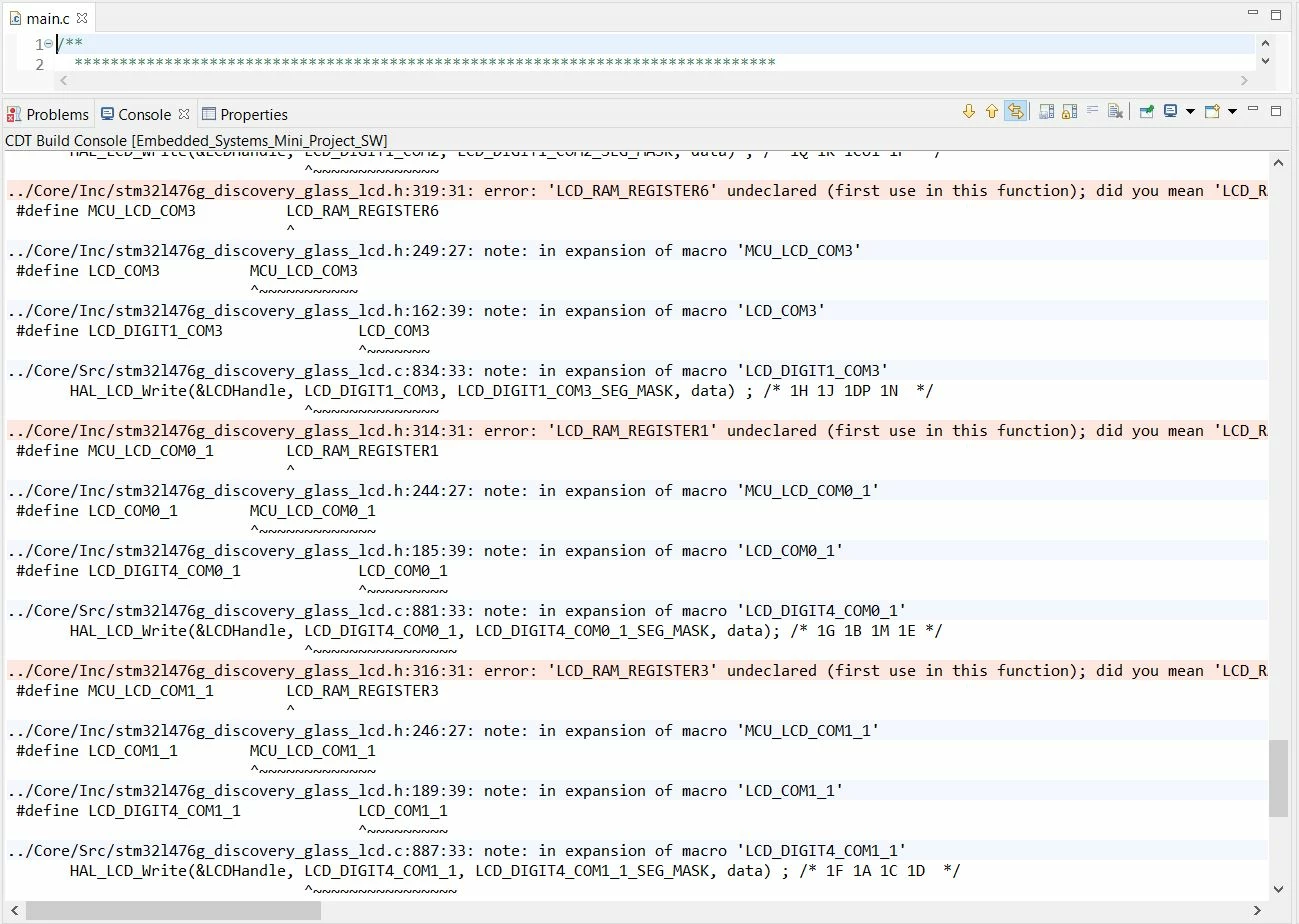Close the Console view tab
This screenshot has width=1299, height=924.
pyautogui.click(x=184, y=114)
